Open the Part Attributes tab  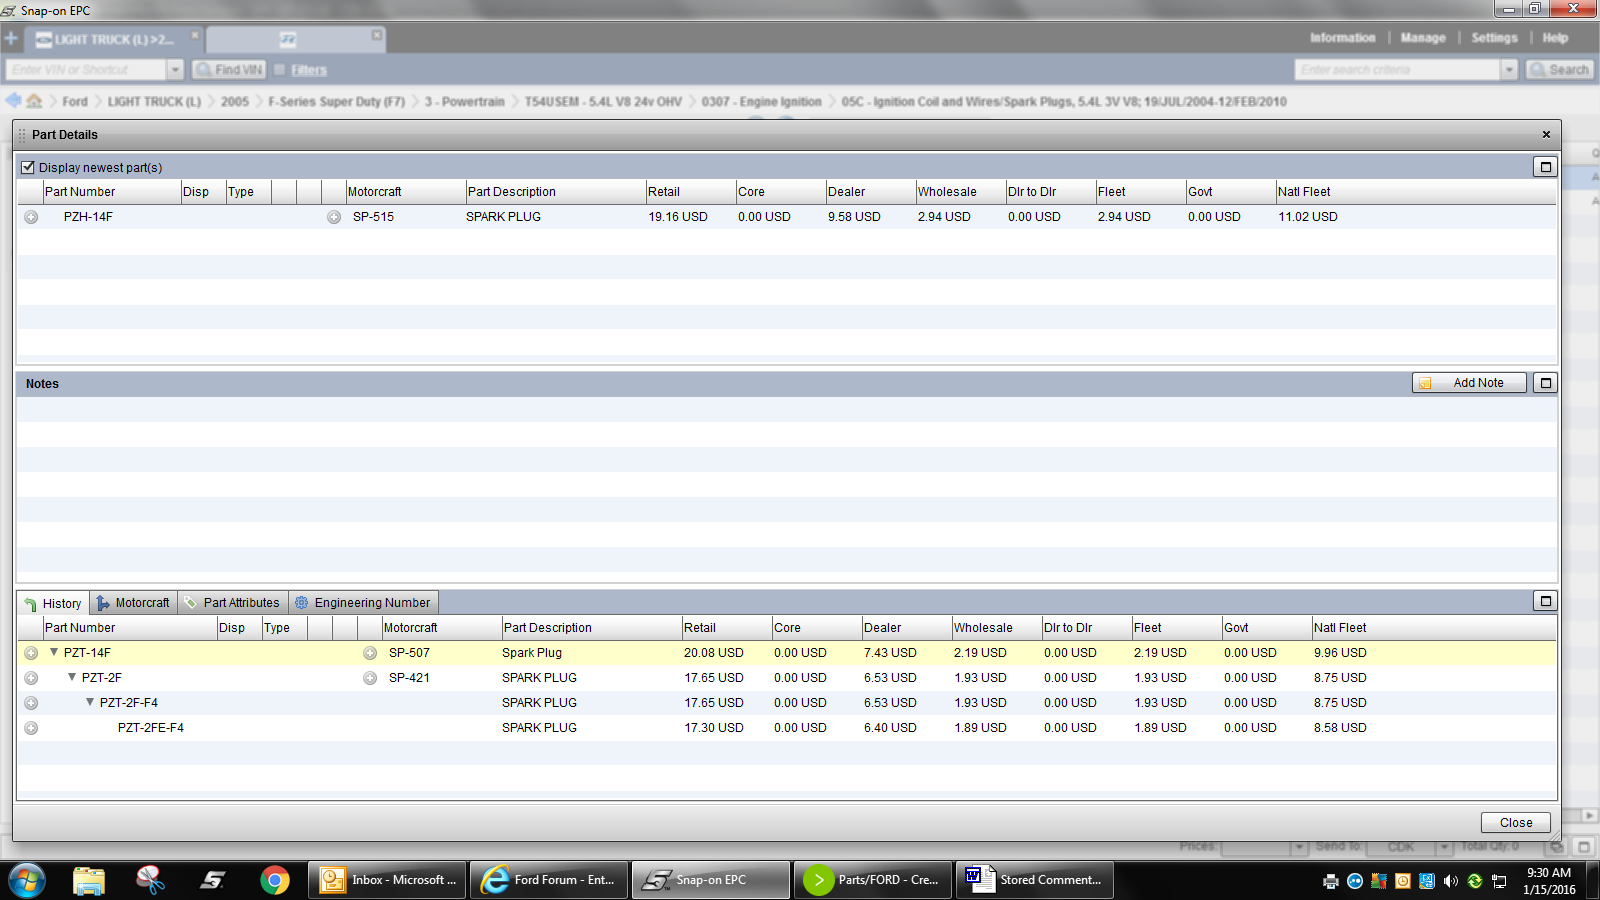pyautogui.click(x=232, y=603)
